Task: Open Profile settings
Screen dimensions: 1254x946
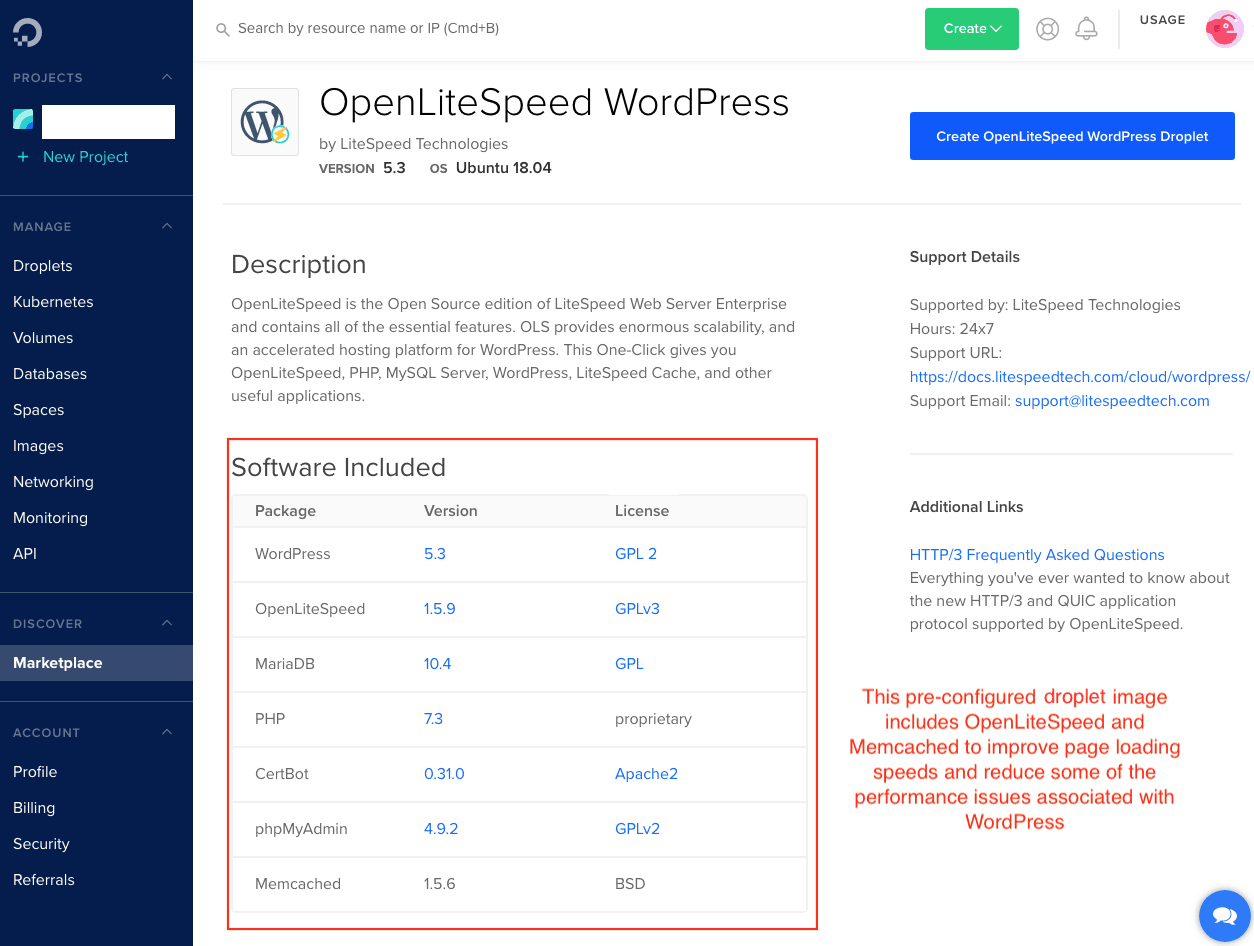Action: tap(35, 772)
